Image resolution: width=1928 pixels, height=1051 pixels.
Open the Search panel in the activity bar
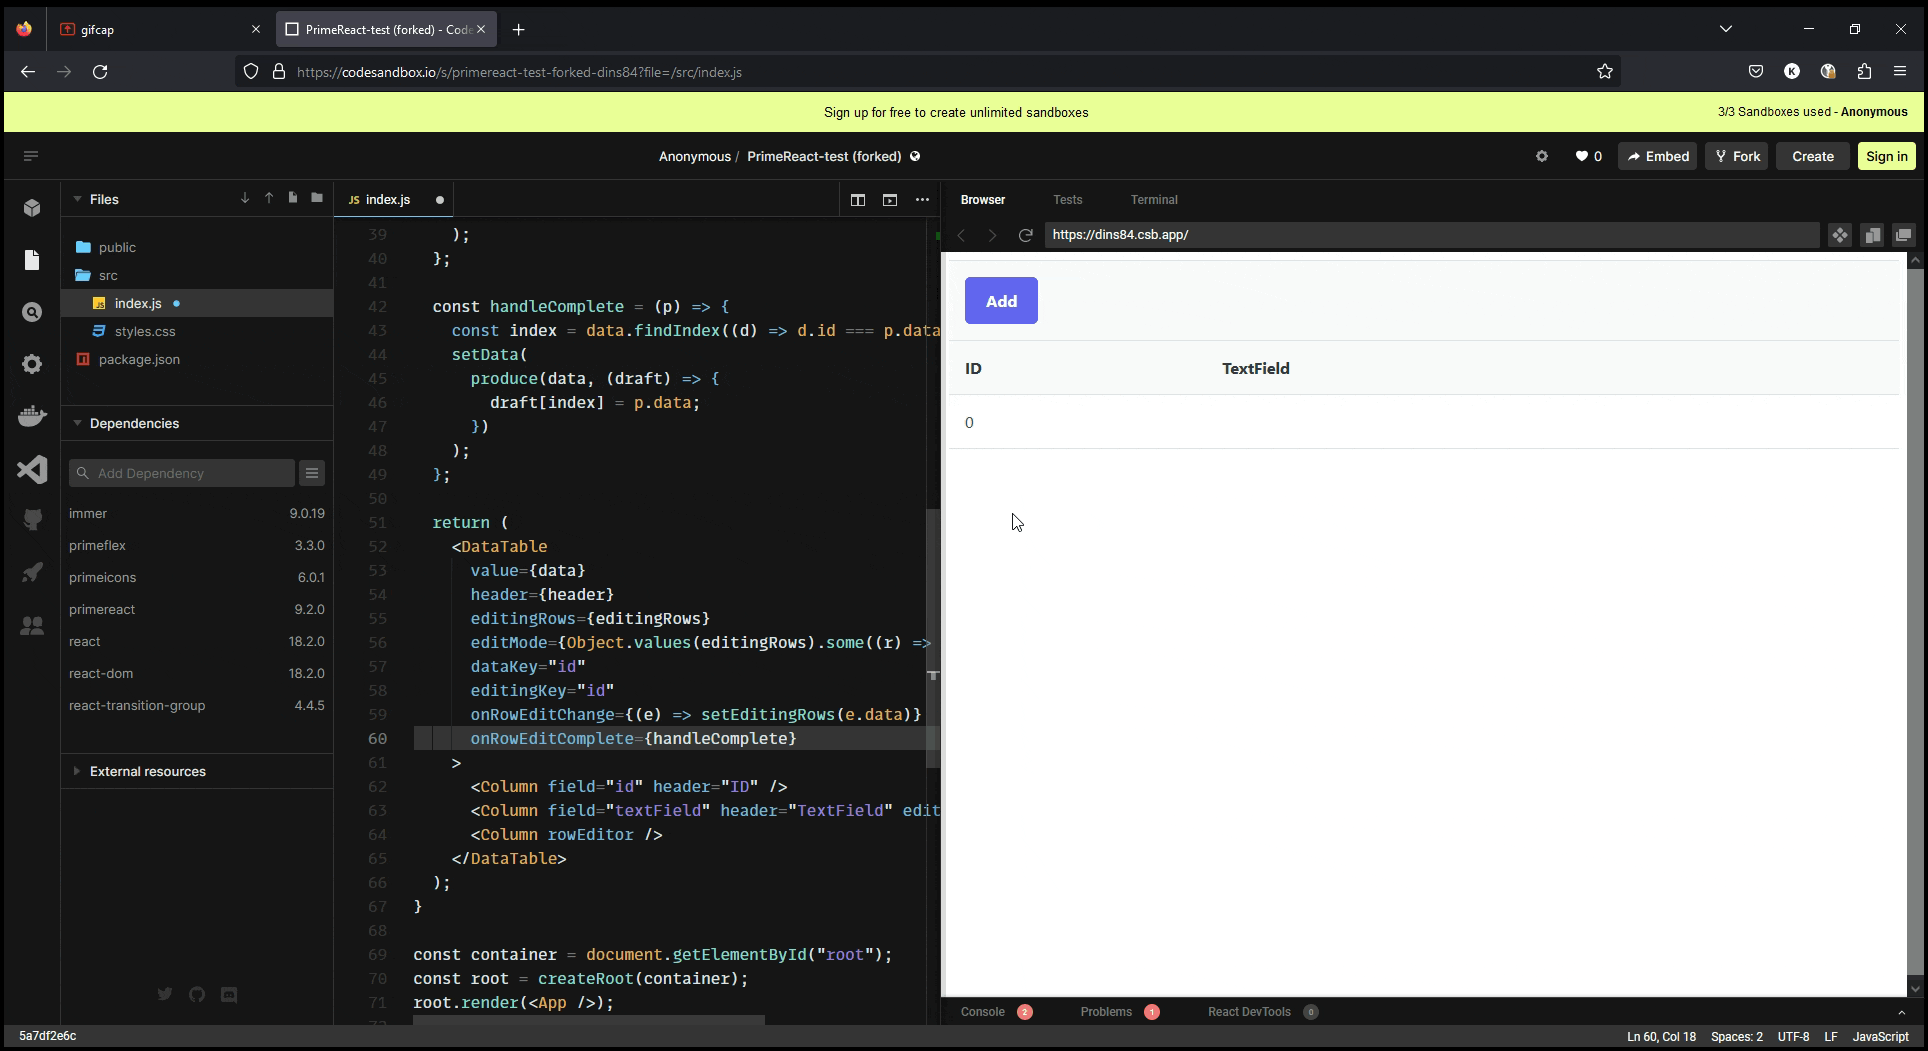tap(32, 312)
